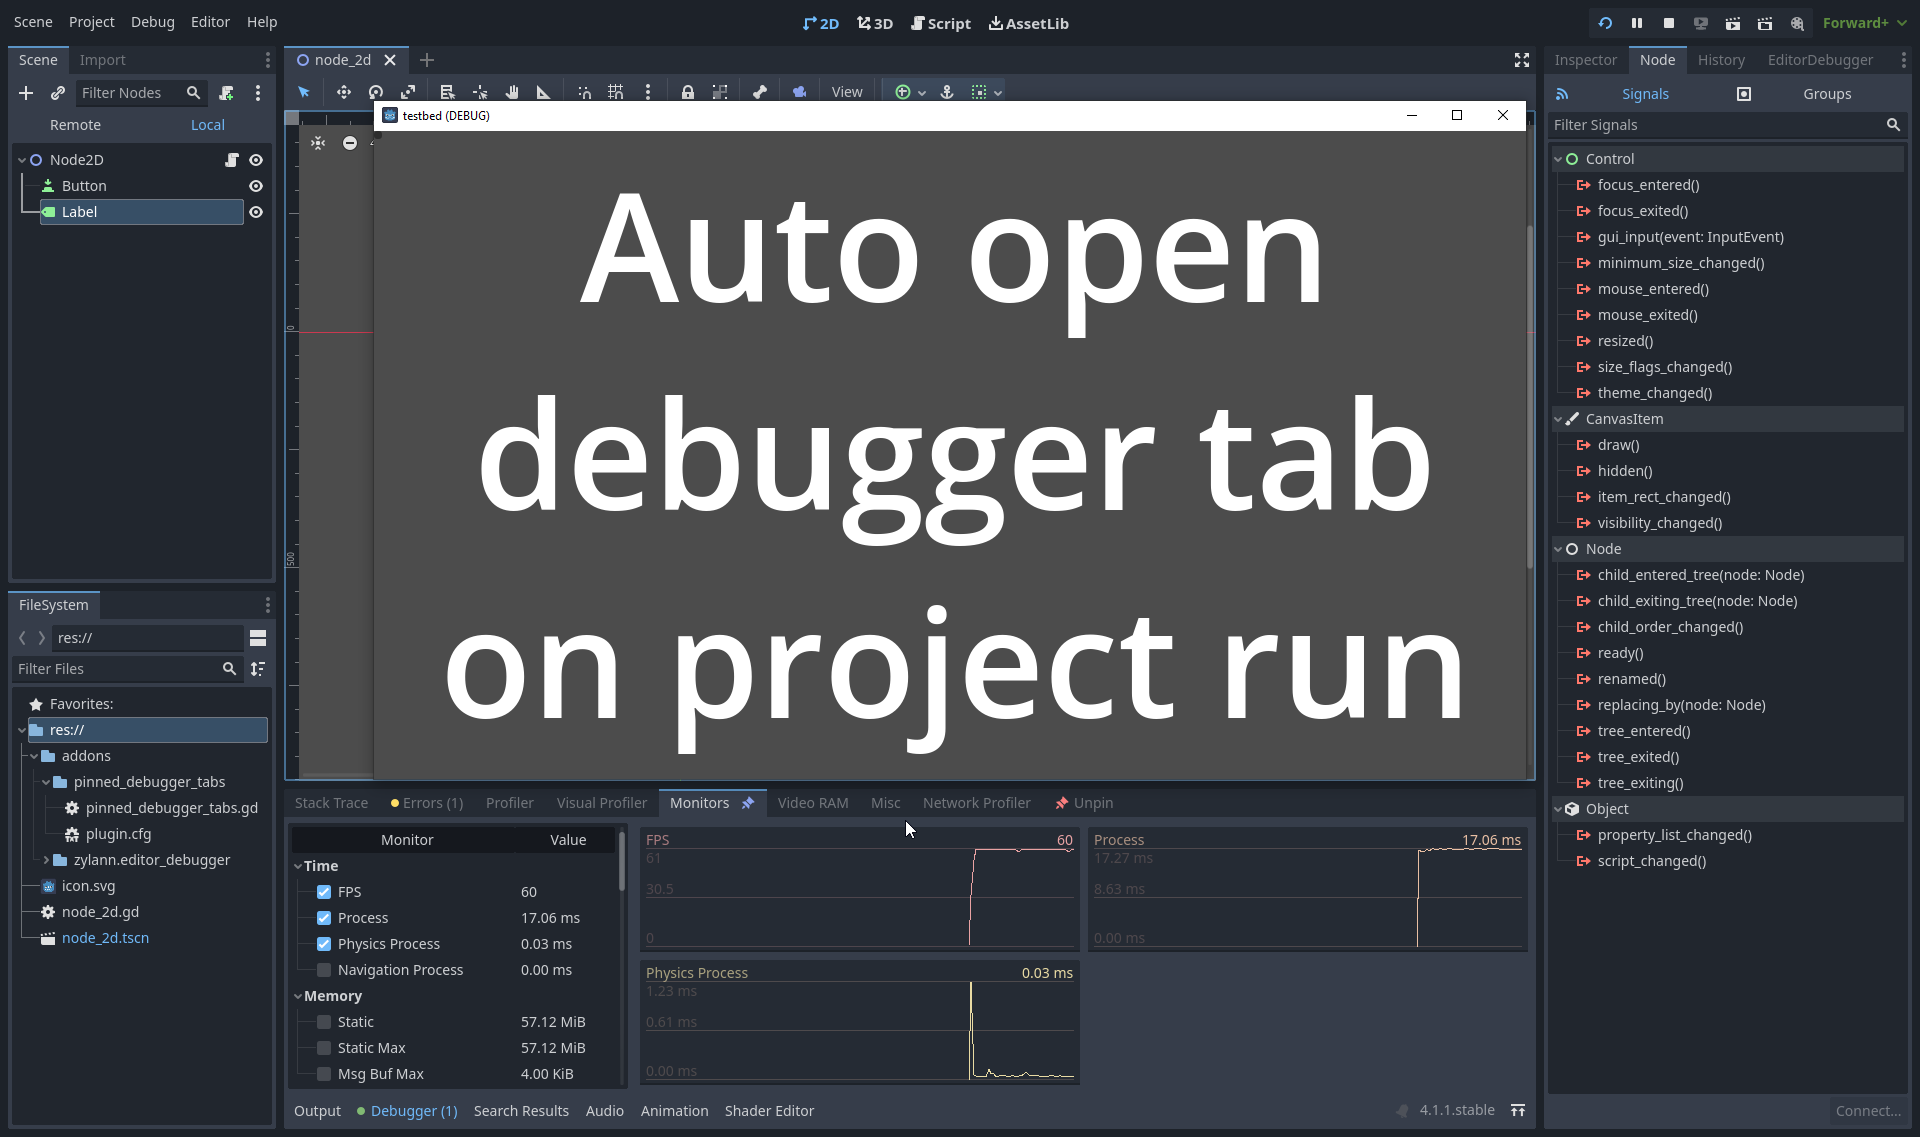Toggle FileSystem split mode icon

[258, 638]
